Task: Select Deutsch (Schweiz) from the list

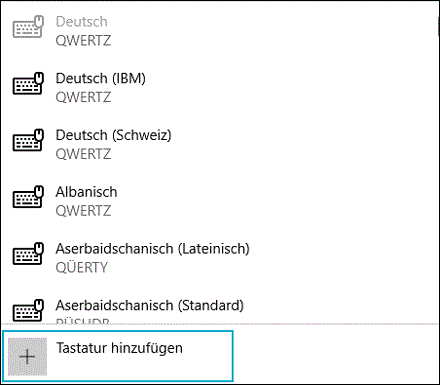Action: click(220, 144)
